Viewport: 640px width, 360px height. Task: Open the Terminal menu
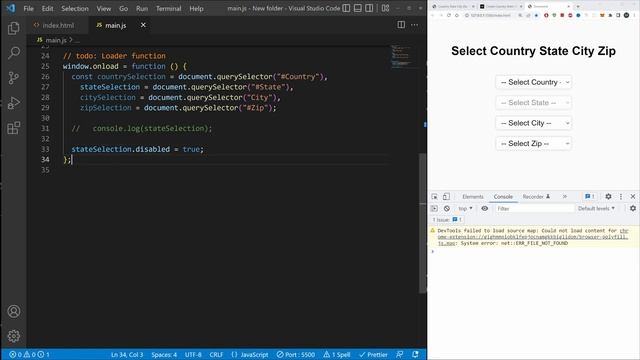pyautogui.click(x=169, y=9)
